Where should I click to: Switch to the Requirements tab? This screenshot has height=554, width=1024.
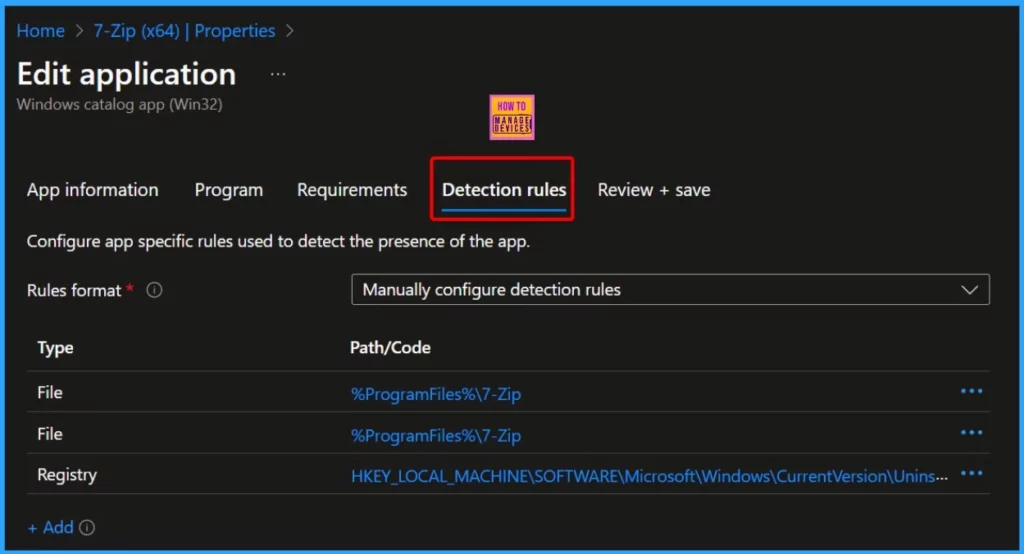point(352,190)
